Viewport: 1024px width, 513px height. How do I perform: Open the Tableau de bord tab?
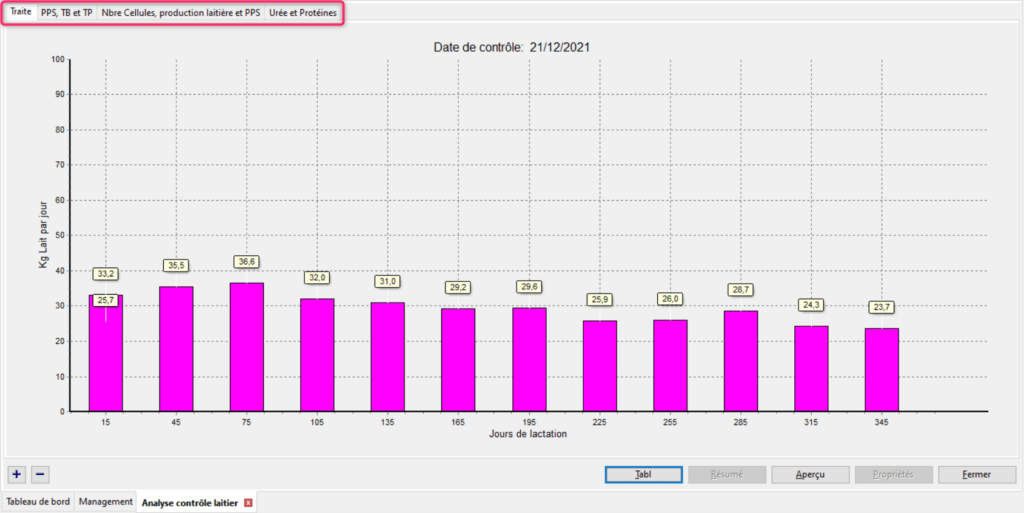coord(38,502)
